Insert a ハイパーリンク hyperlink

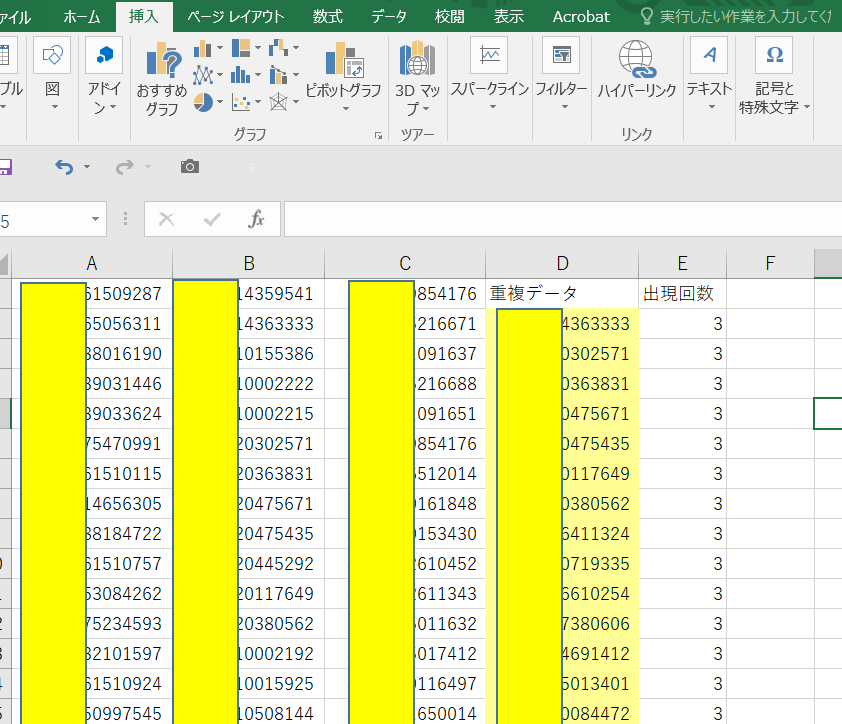(637, 70)
